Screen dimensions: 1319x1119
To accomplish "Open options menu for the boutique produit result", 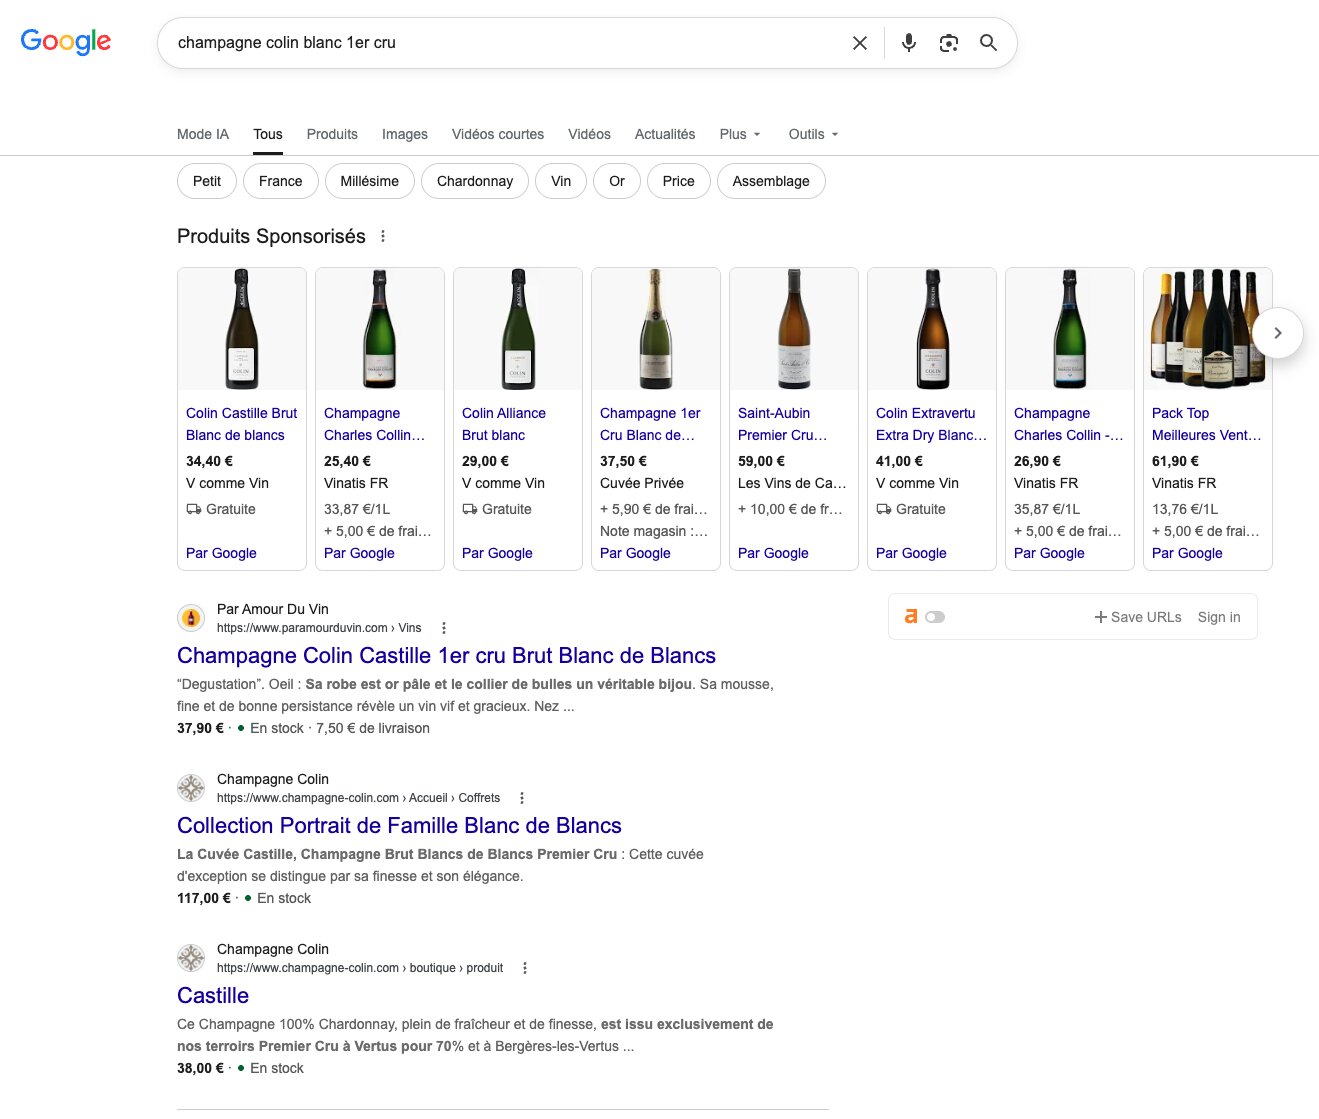I will pos(525,968).
